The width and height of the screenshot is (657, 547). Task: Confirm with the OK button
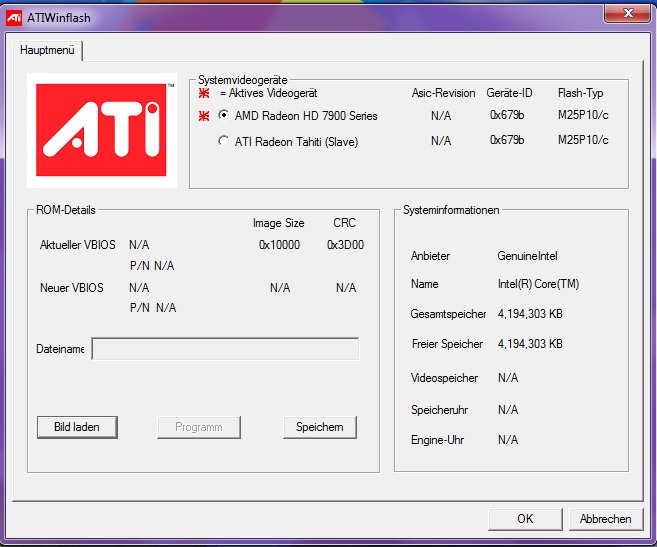525,519
